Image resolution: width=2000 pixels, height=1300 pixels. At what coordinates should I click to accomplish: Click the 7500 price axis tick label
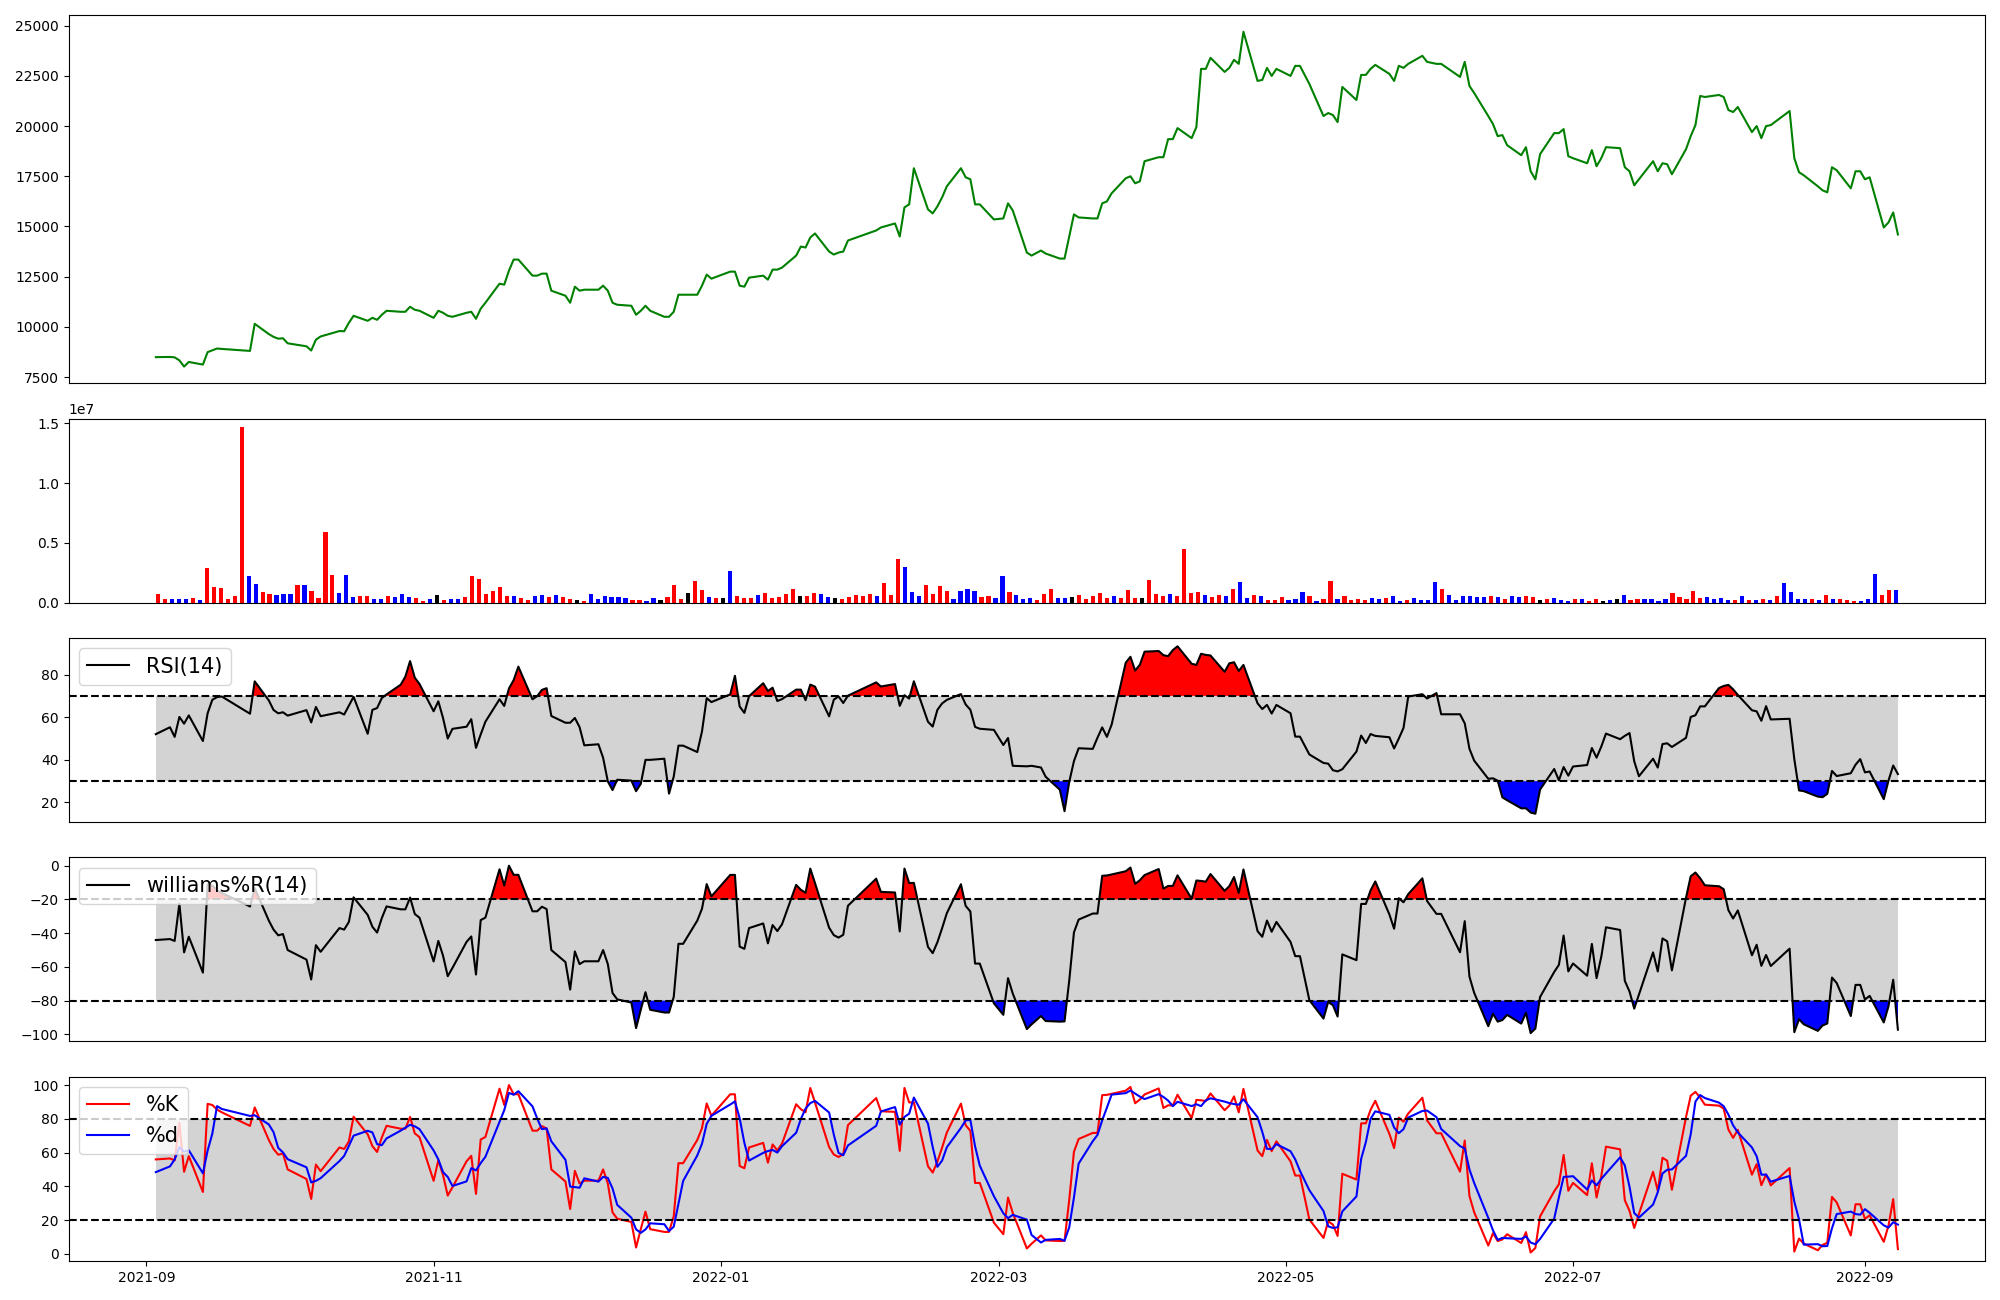point(40,378)
